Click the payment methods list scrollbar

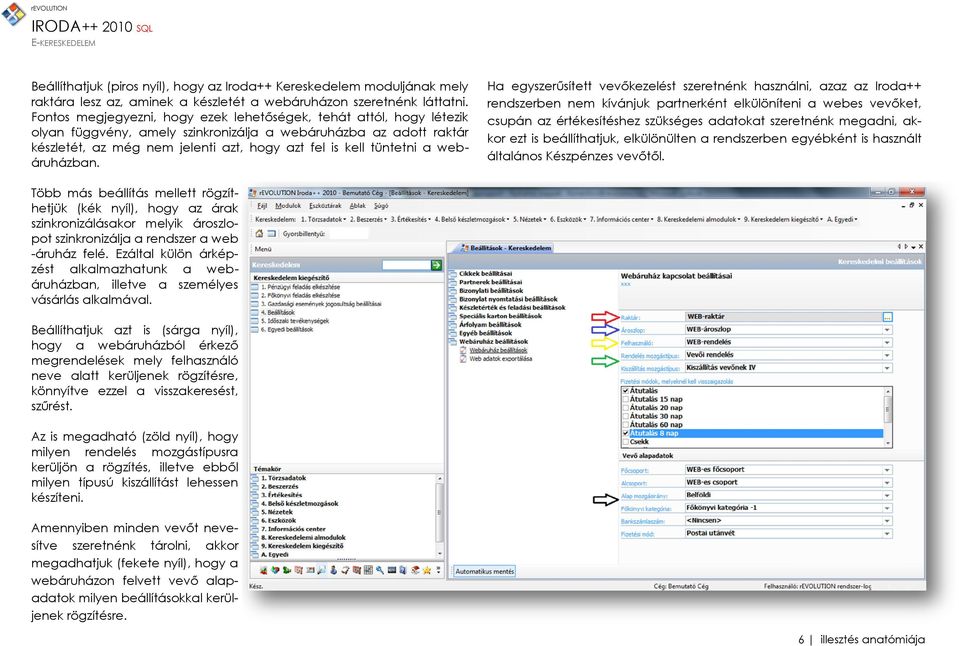pos(887,416)
